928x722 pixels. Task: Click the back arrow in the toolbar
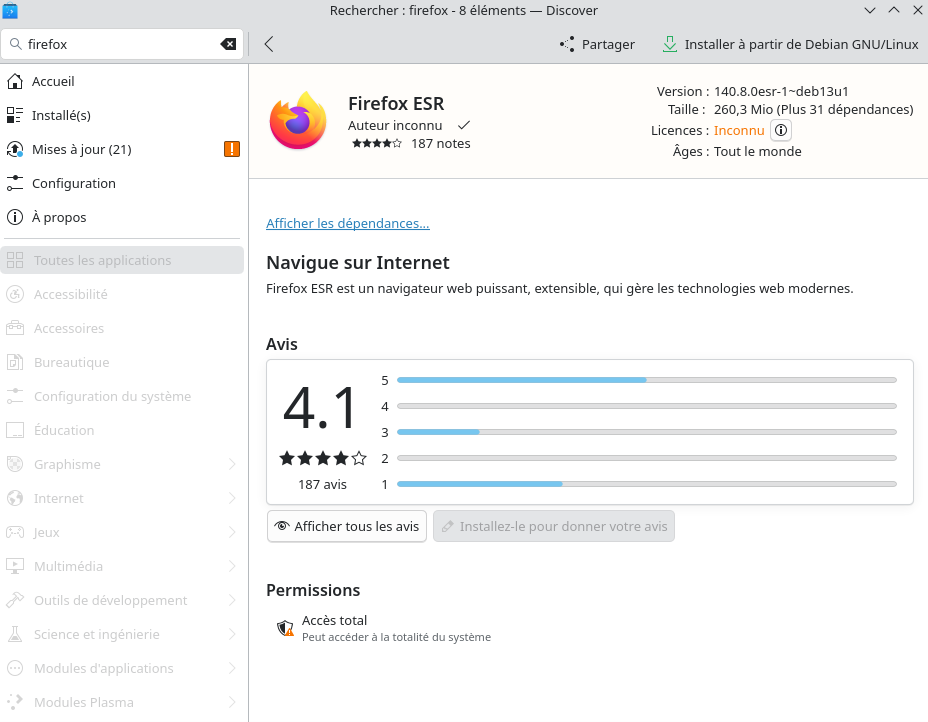pos(269,44)
